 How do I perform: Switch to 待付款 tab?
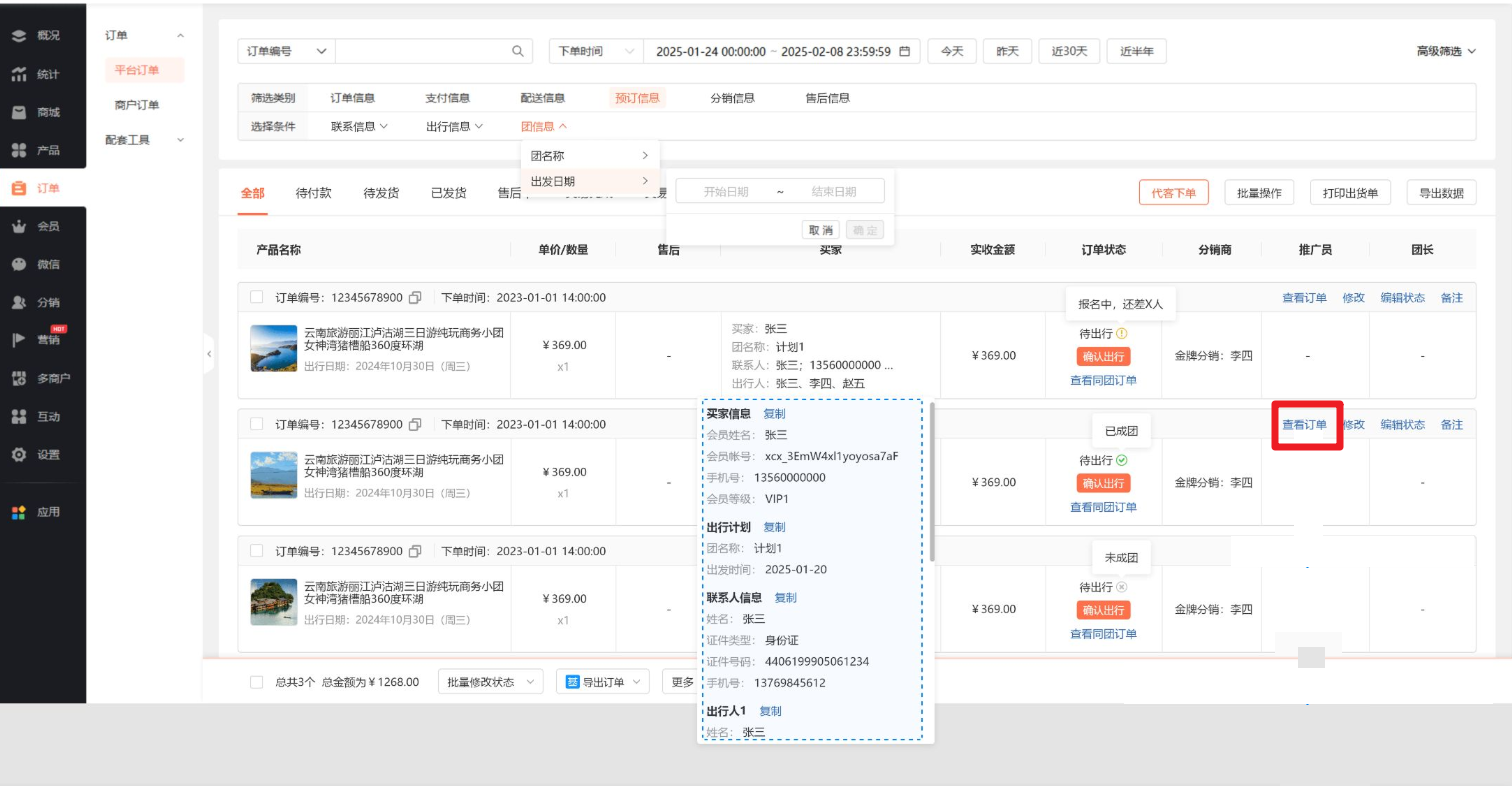point(314,193)
